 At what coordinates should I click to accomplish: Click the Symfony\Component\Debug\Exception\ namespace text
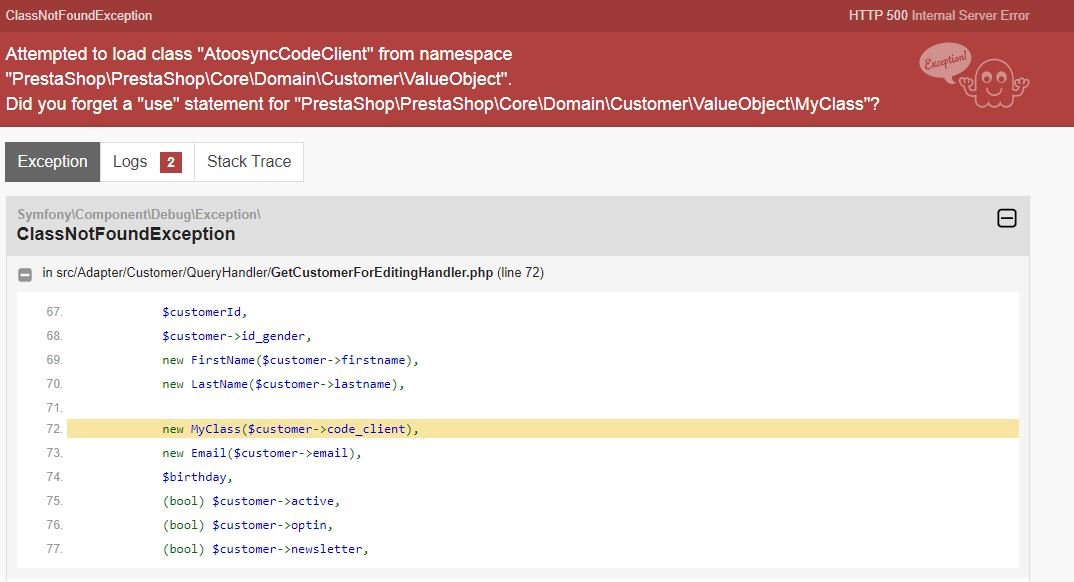[139, 214]
